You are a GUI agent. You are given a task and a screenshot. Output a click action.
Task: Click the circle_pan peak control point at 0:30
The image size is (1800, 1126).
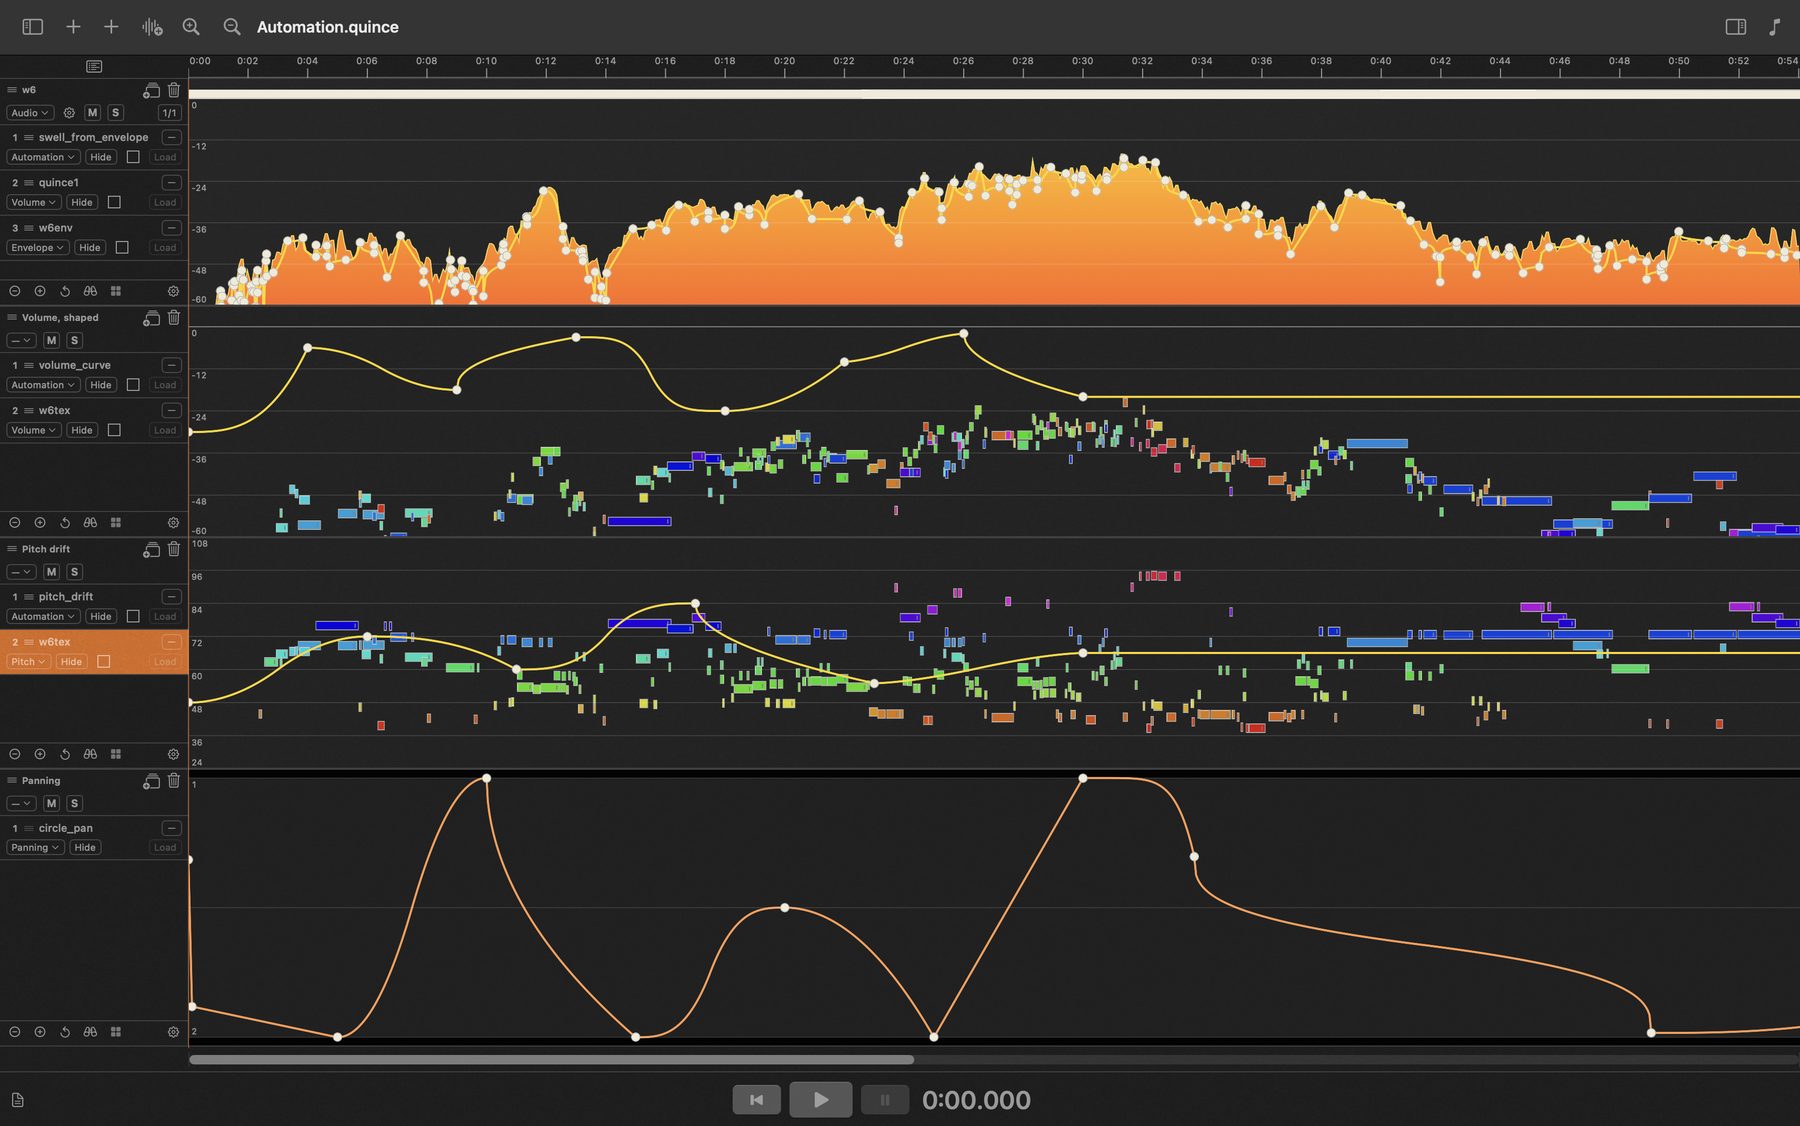coord(1083,778)
